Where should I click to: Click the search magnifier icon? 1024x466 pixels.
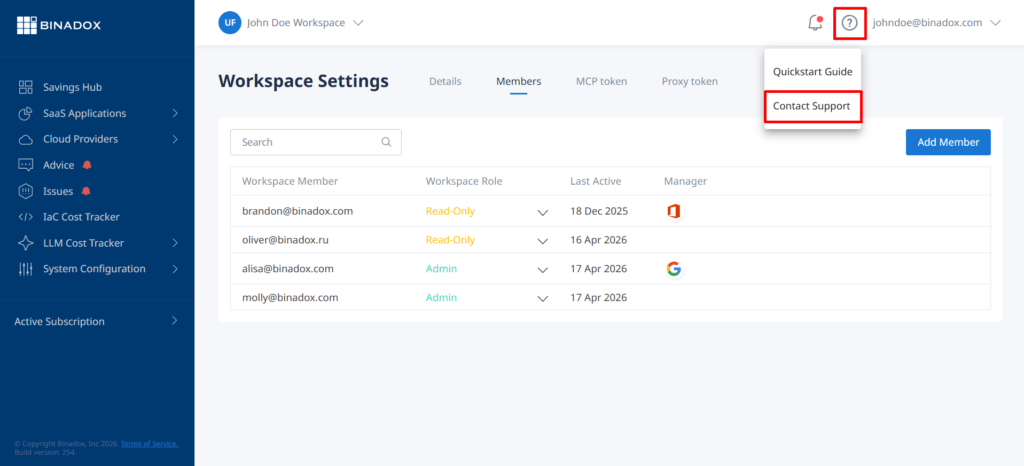pos(387,142)
